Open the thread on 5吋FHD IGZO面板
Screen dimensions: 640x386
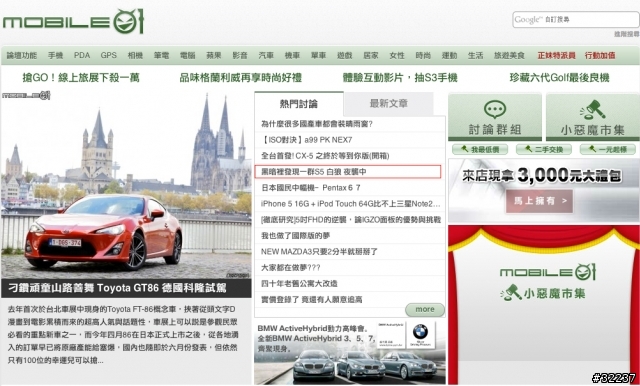[x=351, y=220]
